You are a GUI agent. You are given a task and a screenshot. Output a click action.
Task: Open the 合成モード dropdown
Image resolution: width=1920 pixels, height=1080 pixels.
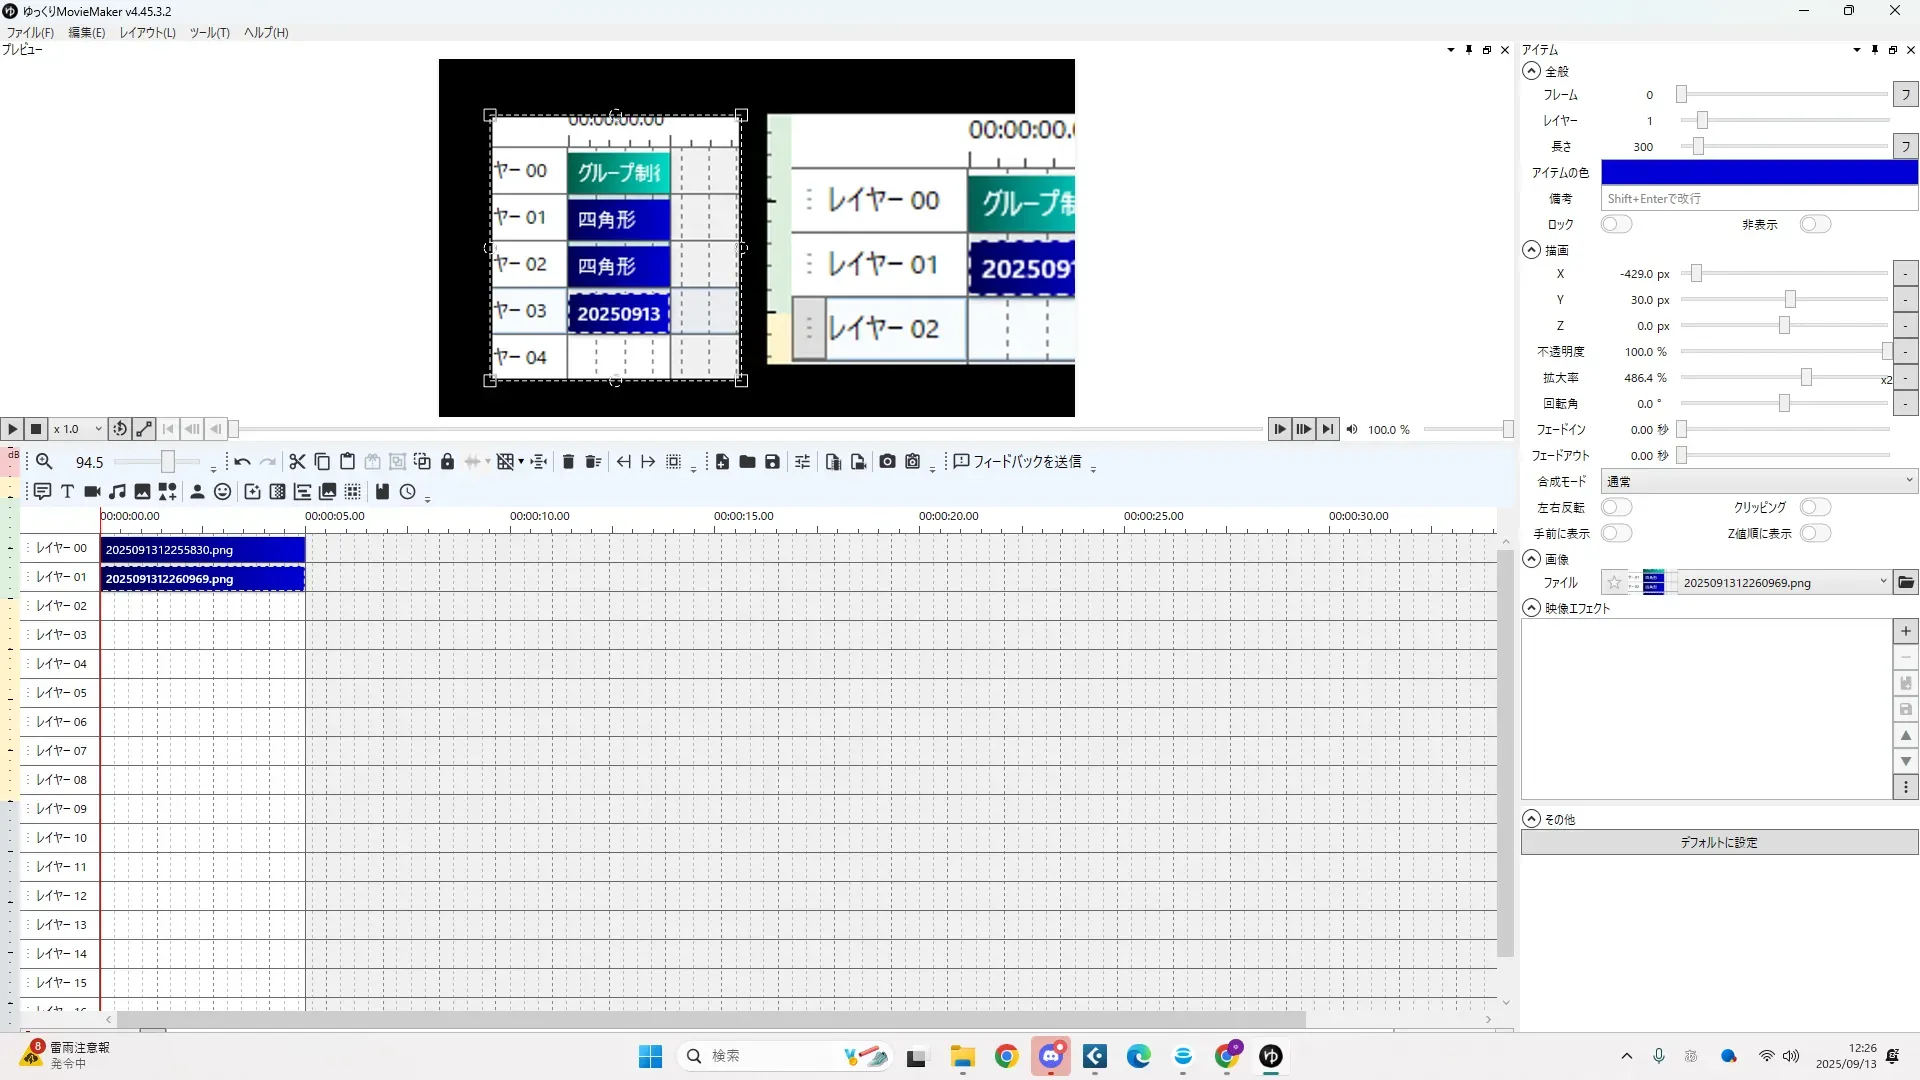(x=1758, y=482)
